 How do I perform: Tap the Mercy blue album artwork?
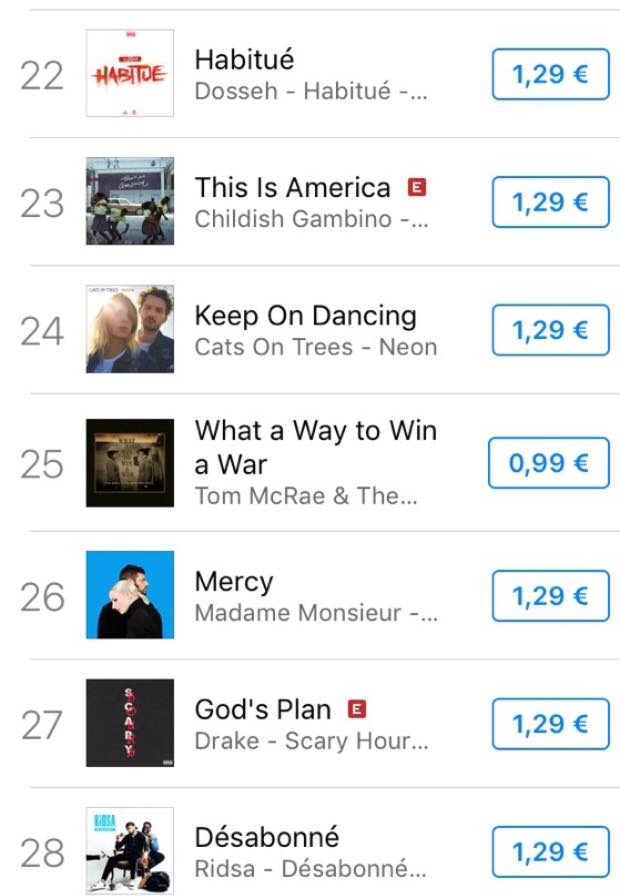[130, 595]
